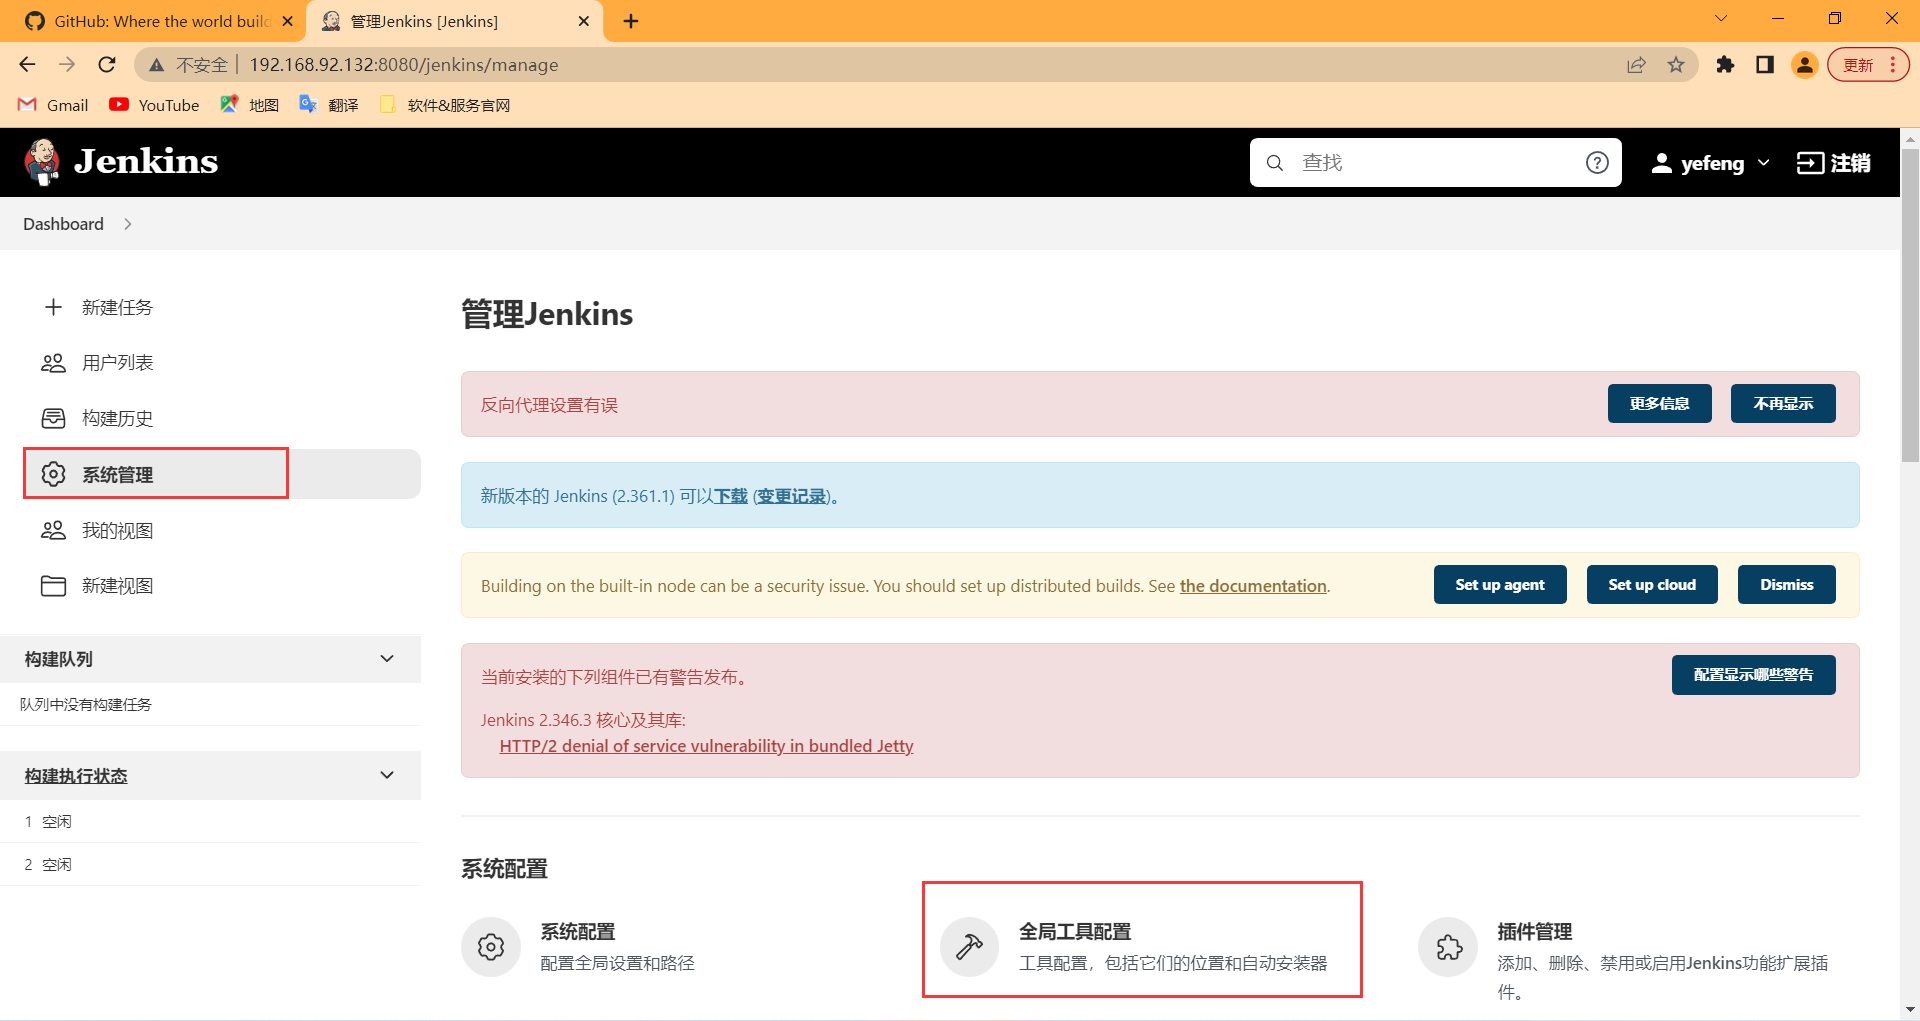Click the gear icon of 系统配置
The image size is (1920, 1021).
click(x=491, y=946)
